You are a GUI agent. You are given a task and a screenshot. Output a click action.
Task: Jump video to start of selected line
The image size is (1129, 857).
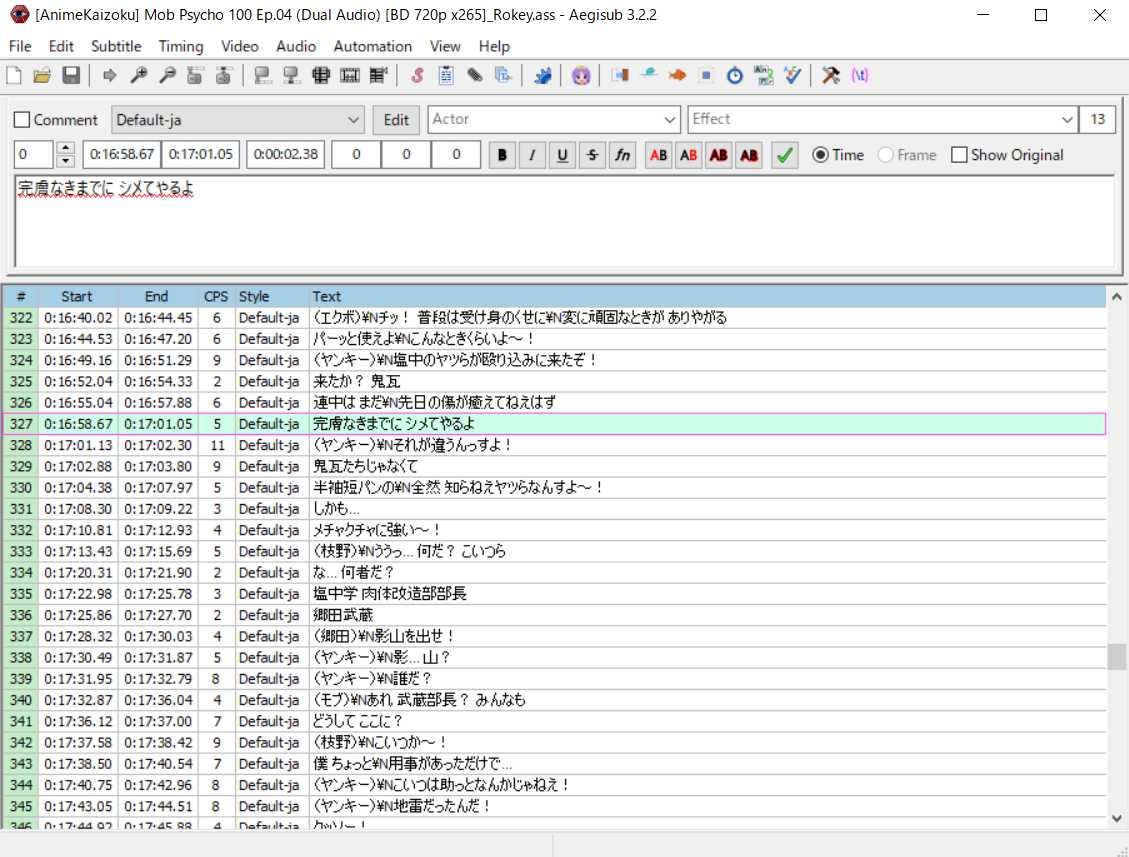coord(194,75)
